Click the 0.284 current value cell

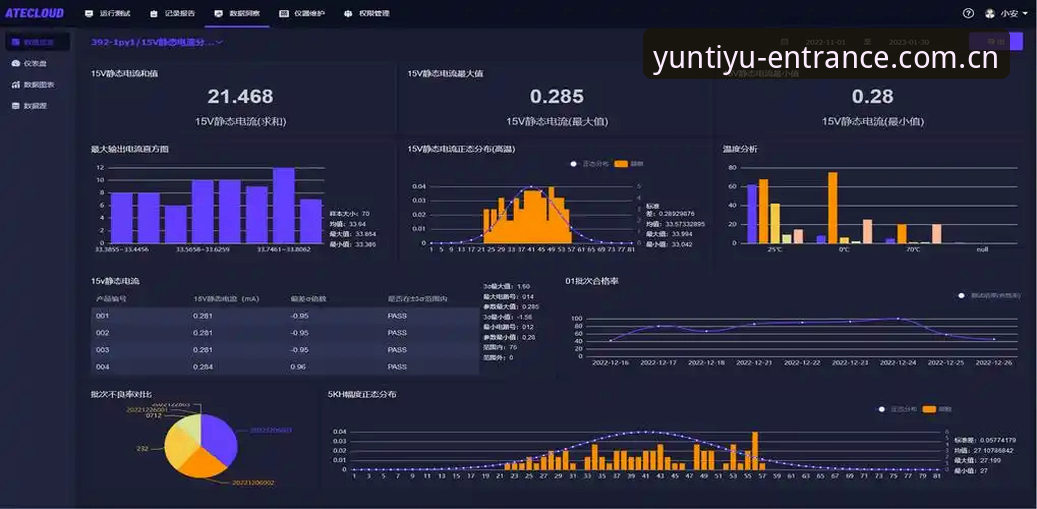(203, 367)
